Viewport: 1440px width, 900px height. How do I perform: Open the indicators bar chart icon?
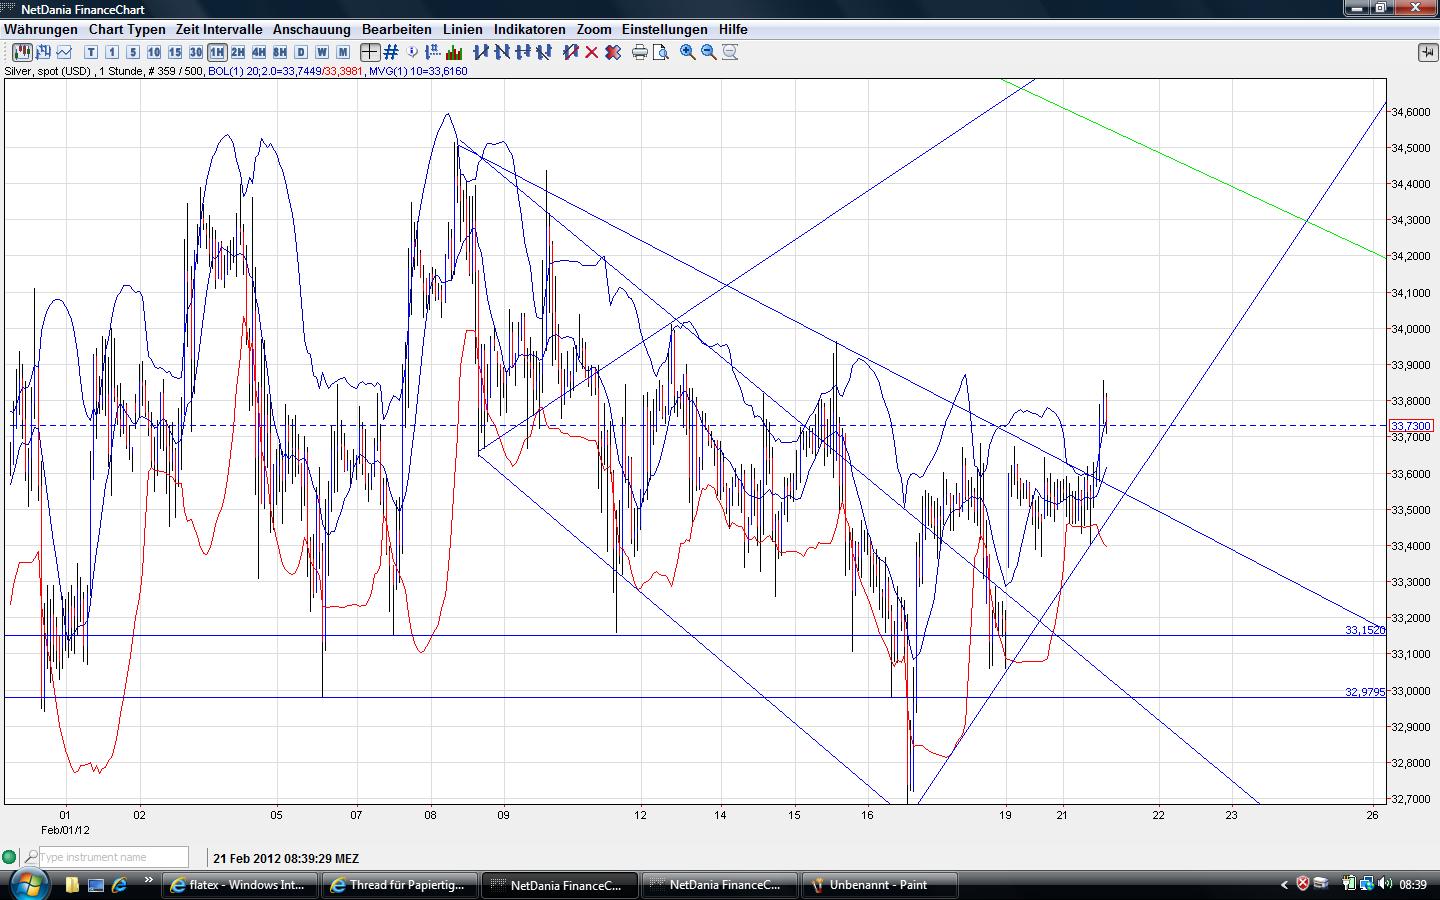(x=454, y=52)
